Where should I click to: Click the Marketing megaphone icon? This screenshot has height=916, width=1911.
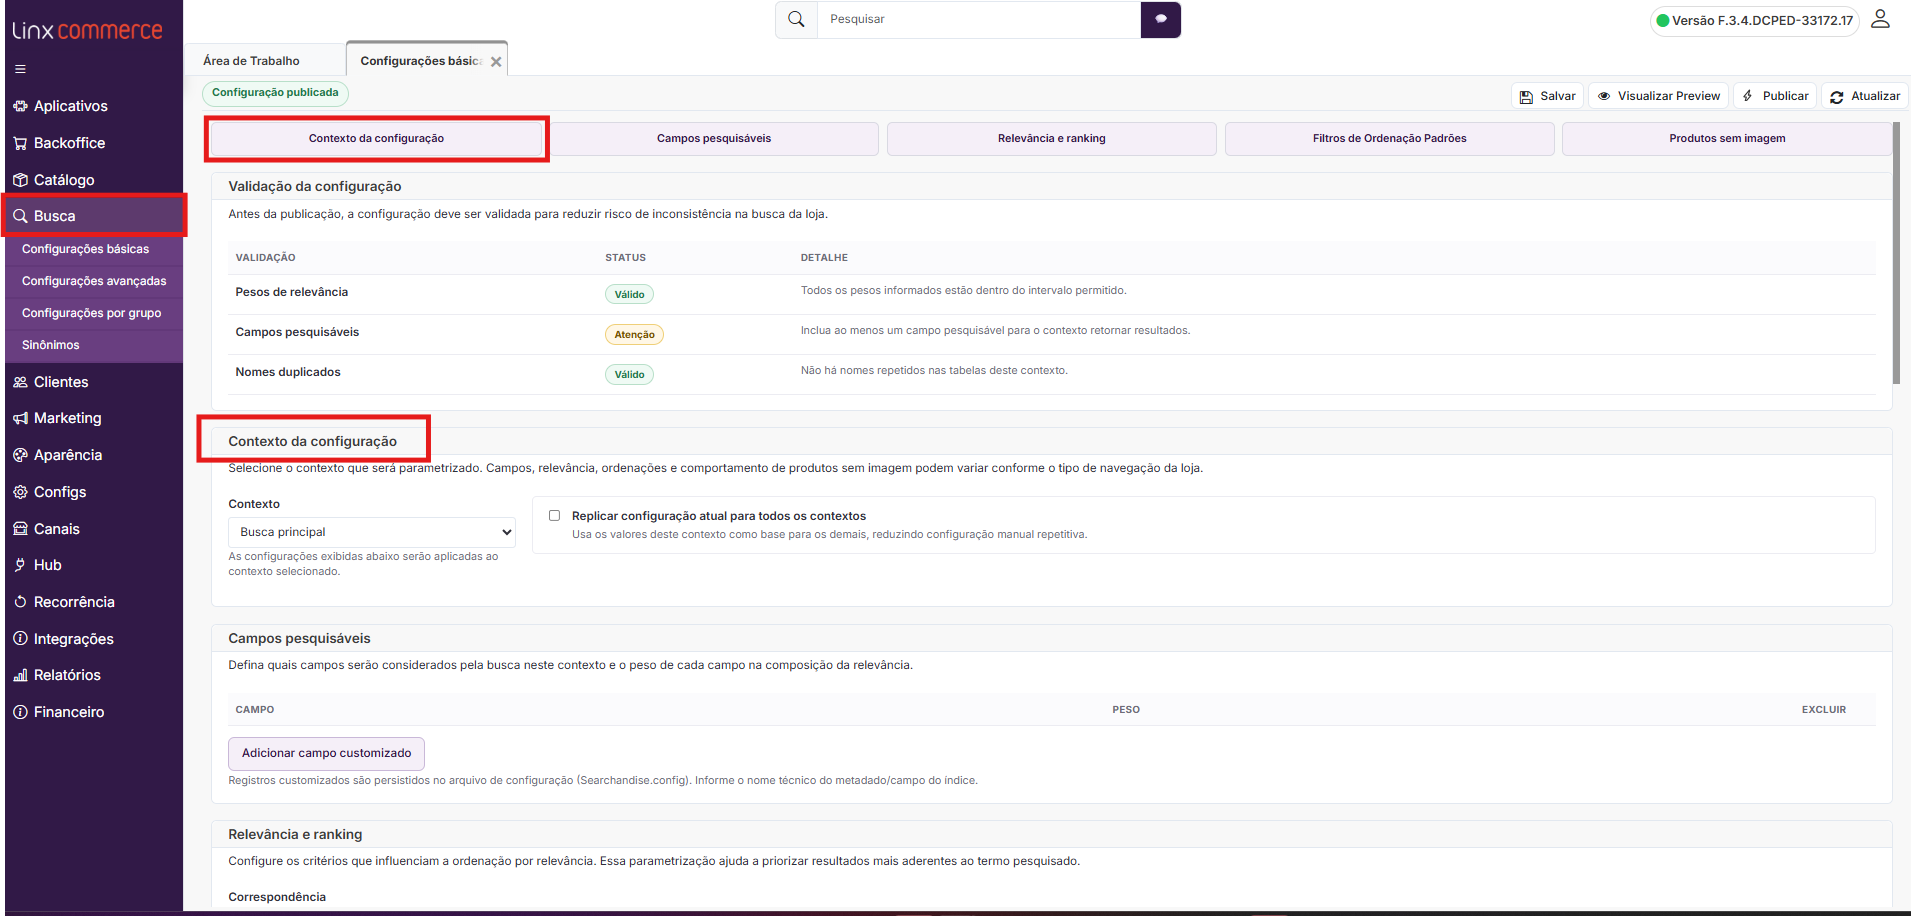pos(20,418)
